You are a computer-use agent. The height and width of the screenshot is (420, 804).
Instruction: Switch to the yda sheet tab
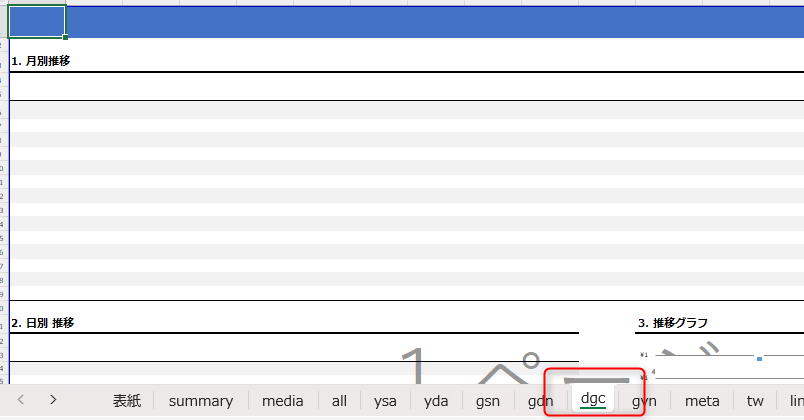(x=436, y=401)
